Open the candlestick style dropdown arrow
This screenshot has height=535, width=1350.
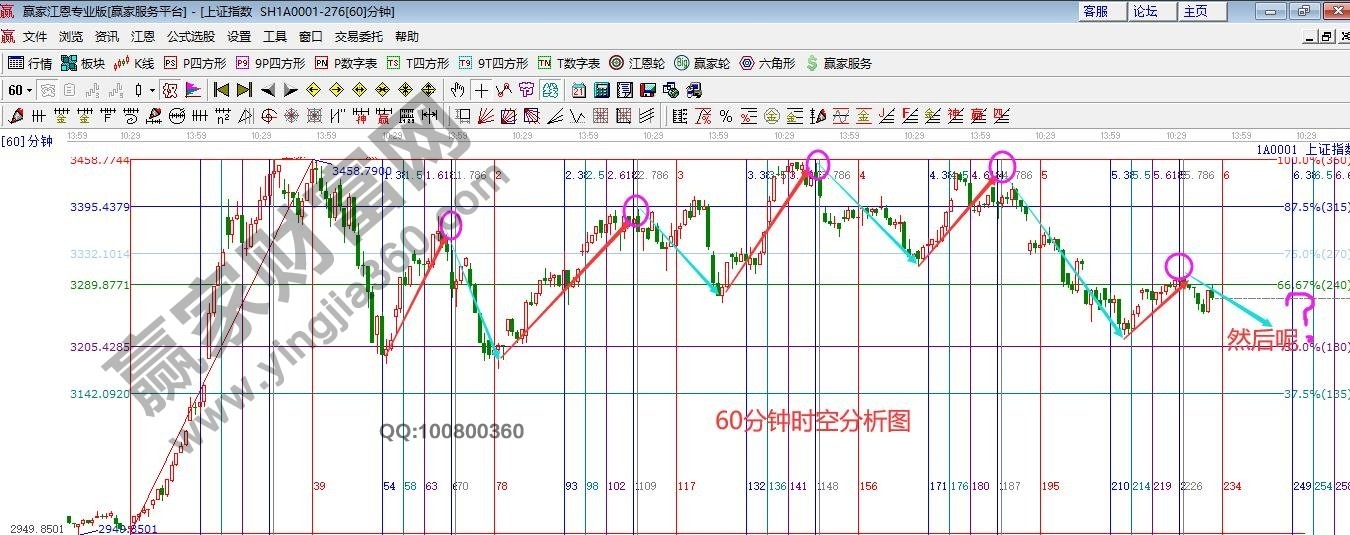(x=152, y=90)
